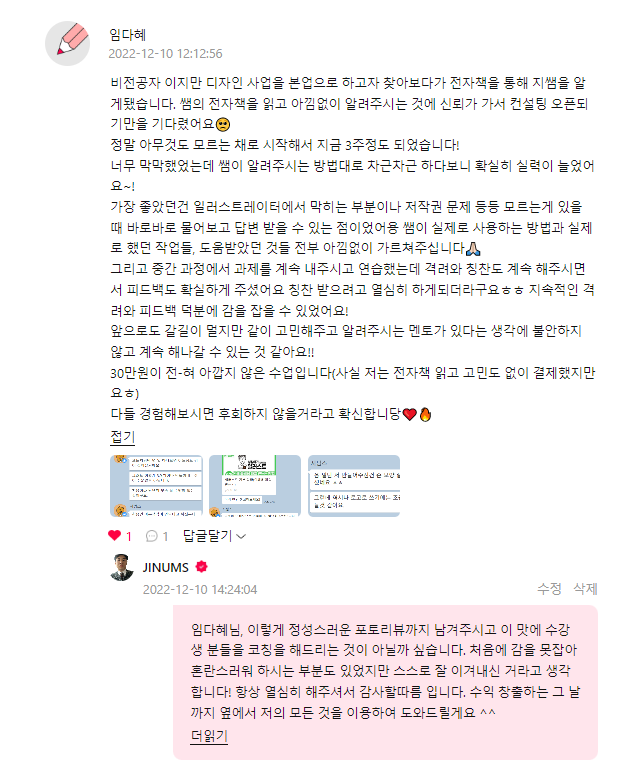
Task: Open the third review photo thumbnail
Action: pyautogui.click(x=354, y=486)
